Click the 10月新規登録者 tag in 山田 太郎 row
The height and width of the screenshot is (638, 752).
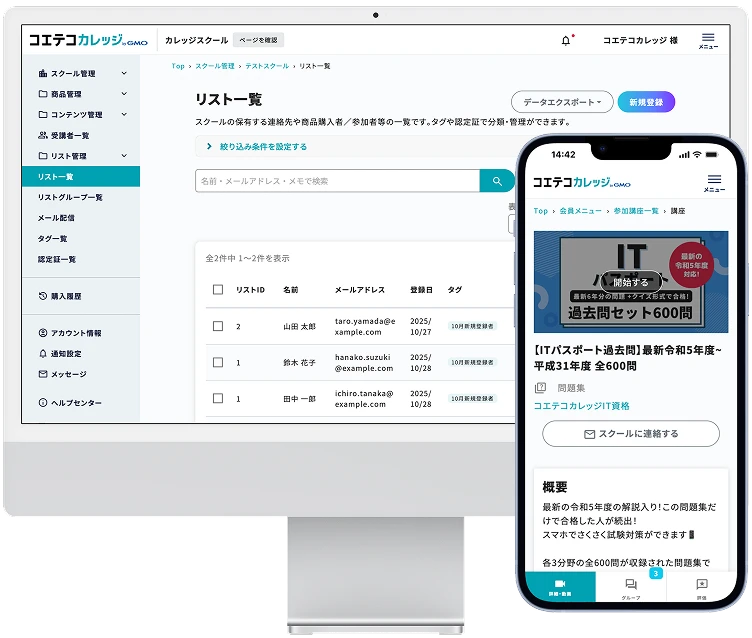click(472, 326)
